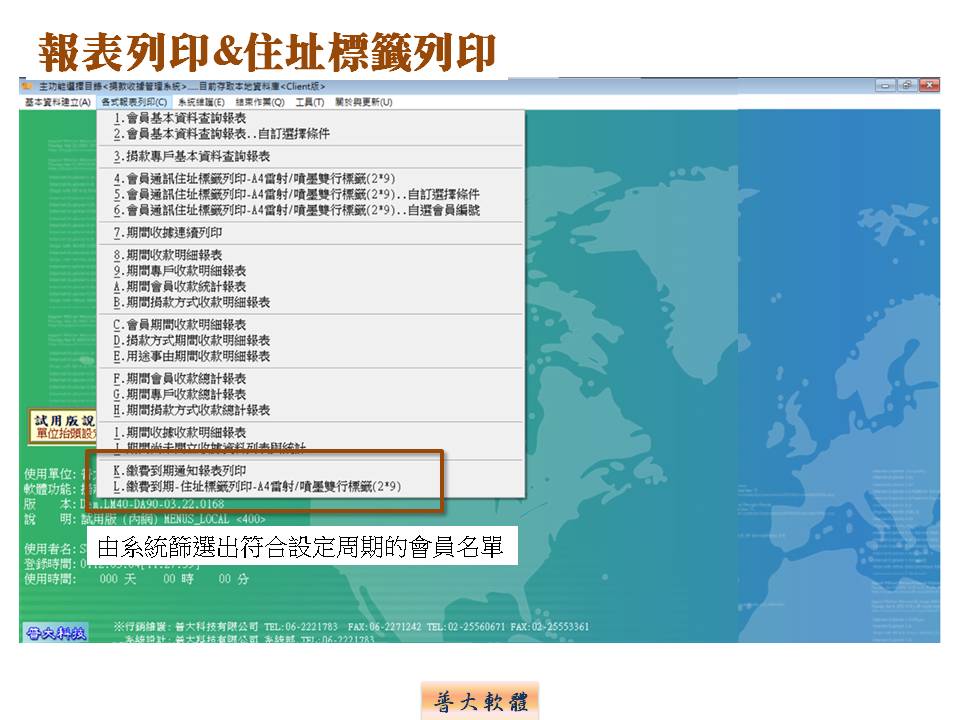Image resolution: width=960 pixels, height=720 pixels.
Task: Choose item 5 住址標籤列印..自訂選擇條件
Action: pyautogui.click(x=310, y=194)
